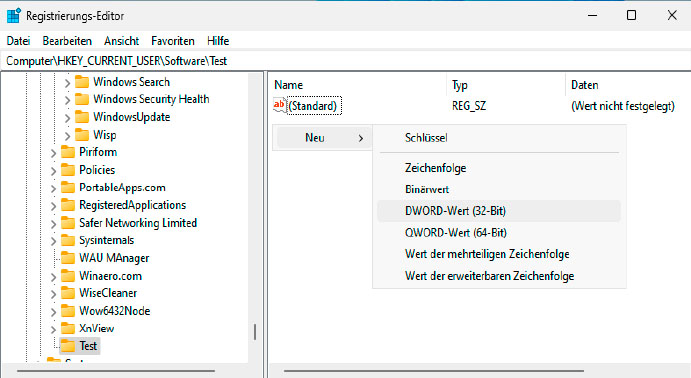The height and width of the screenshot is (378, 691).
Task: Expand the Wow6432Node key
Action: [x=53, y=312]
